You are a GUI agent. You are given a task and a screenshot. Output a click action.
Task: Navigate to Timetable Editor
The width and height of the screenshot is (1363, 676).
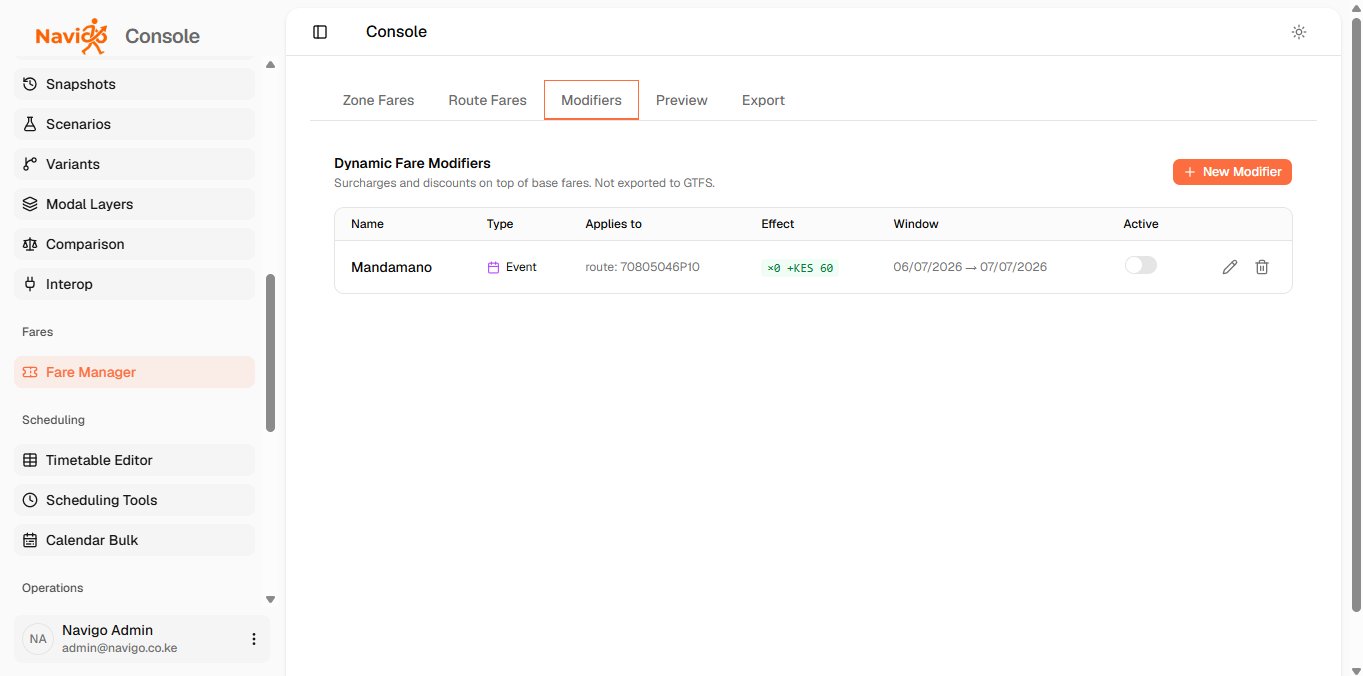[134, 460]
